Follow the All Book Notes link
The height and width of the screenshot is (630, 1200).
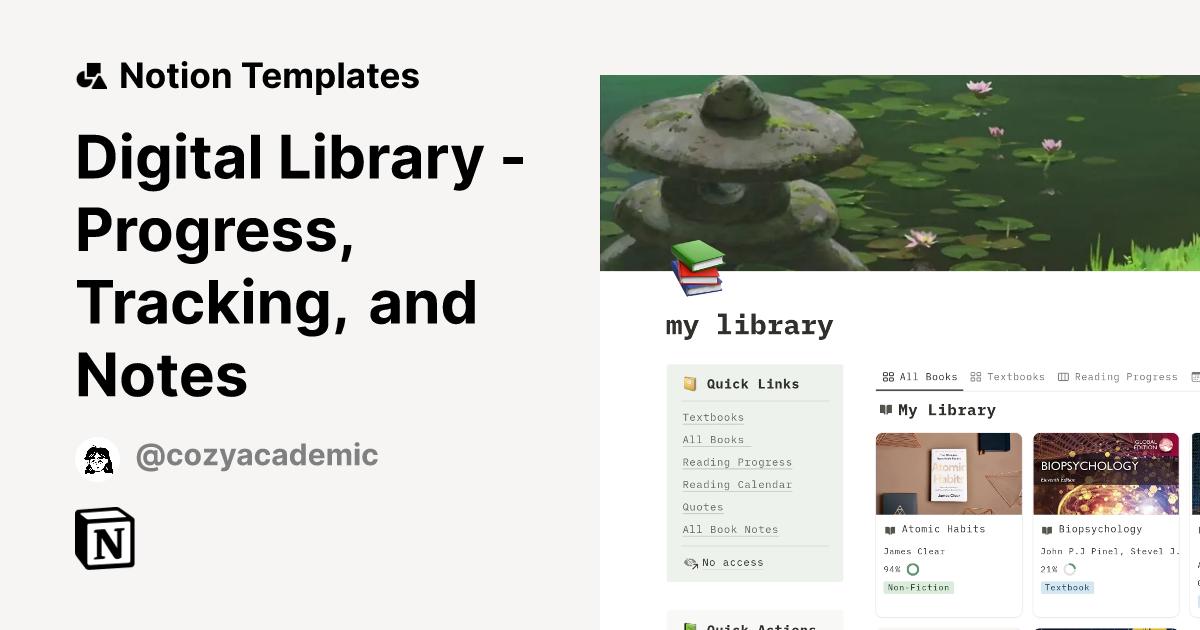[730, 530]
